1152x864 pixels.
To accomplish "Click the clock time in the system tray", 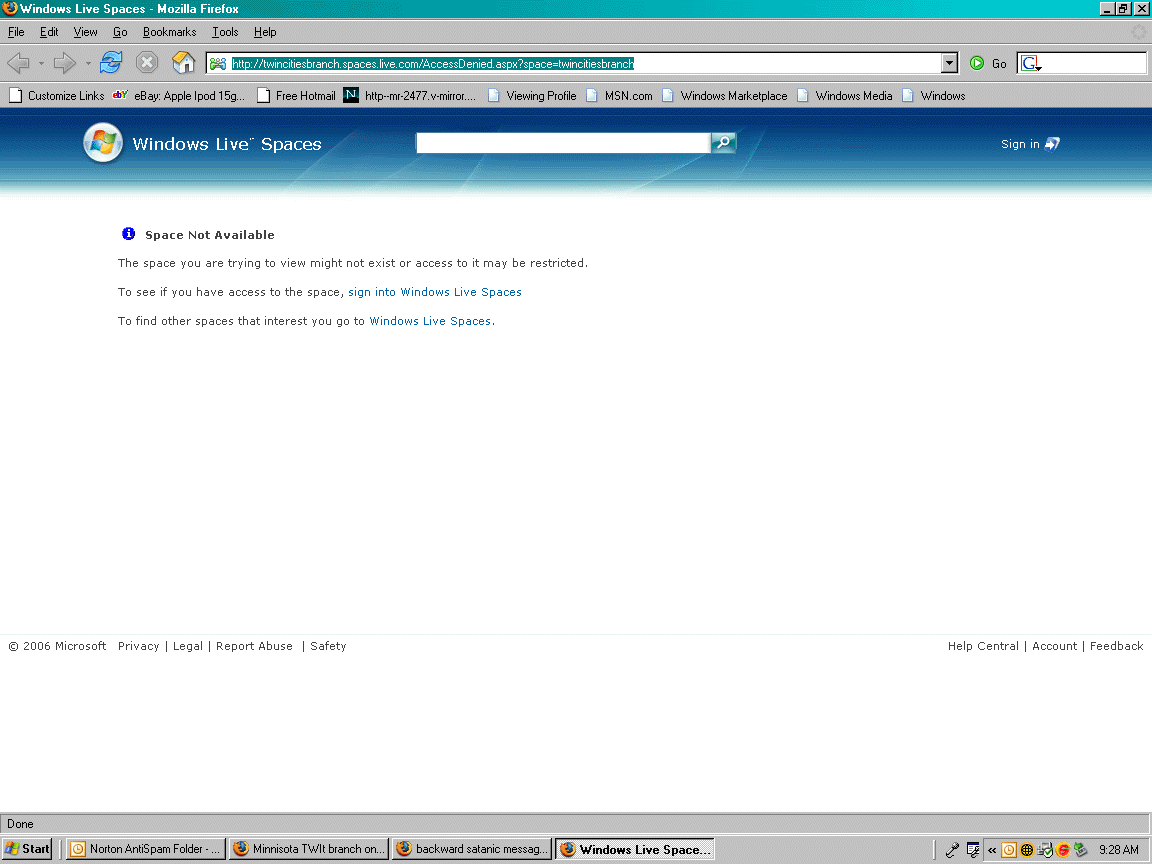I will click(1118, 850).
